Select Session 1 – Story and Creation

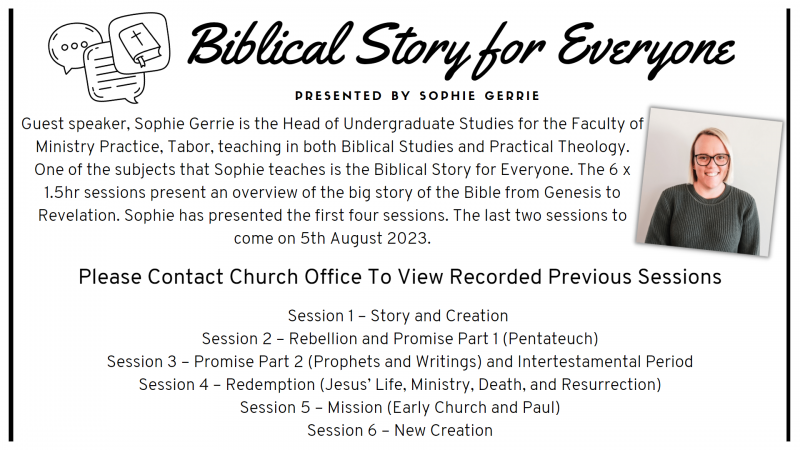[398, 316]
